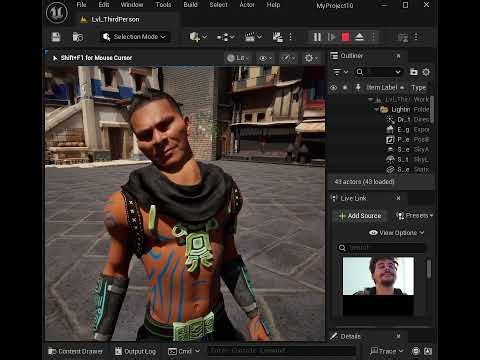Open viewport scalability settings gear
Image resolution: width=480 pixels, height=360 pixels.
311,58
